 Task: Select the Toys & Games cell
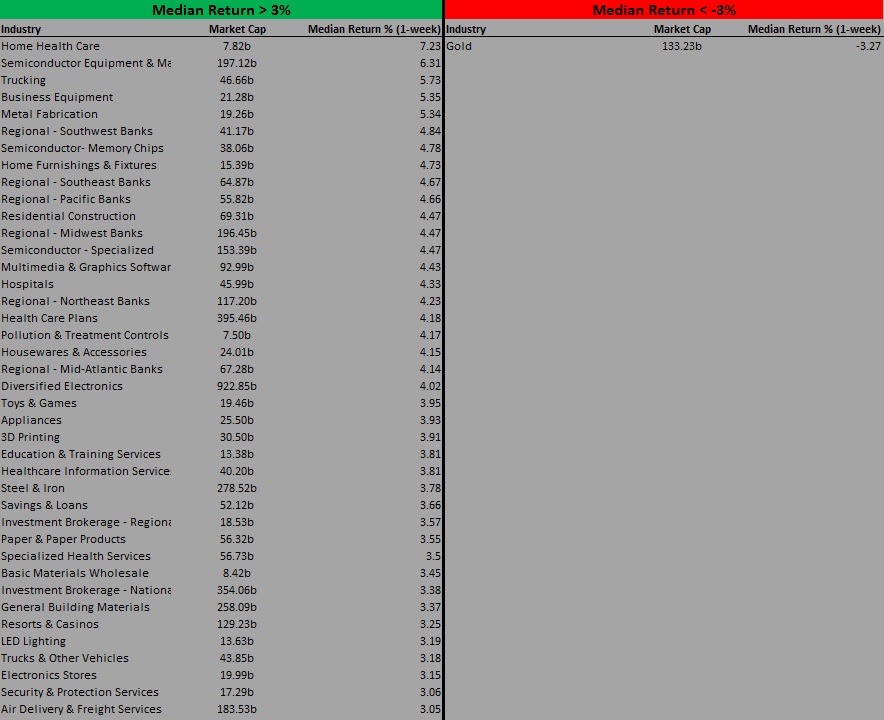point(39,403)
